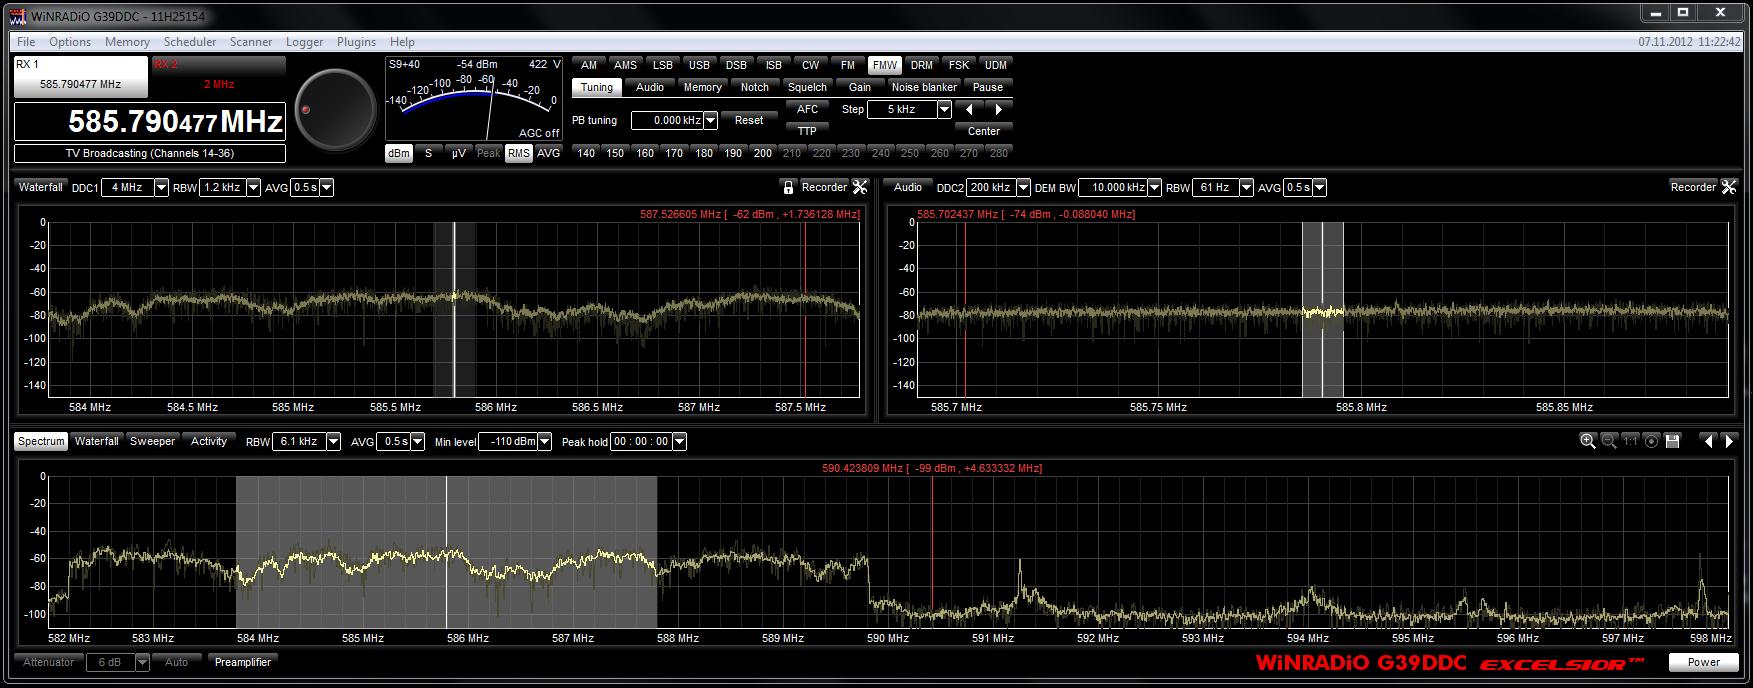Open the Sweeper tab in the wideband panel
The image size is (1753, 688).
[152, 441]
